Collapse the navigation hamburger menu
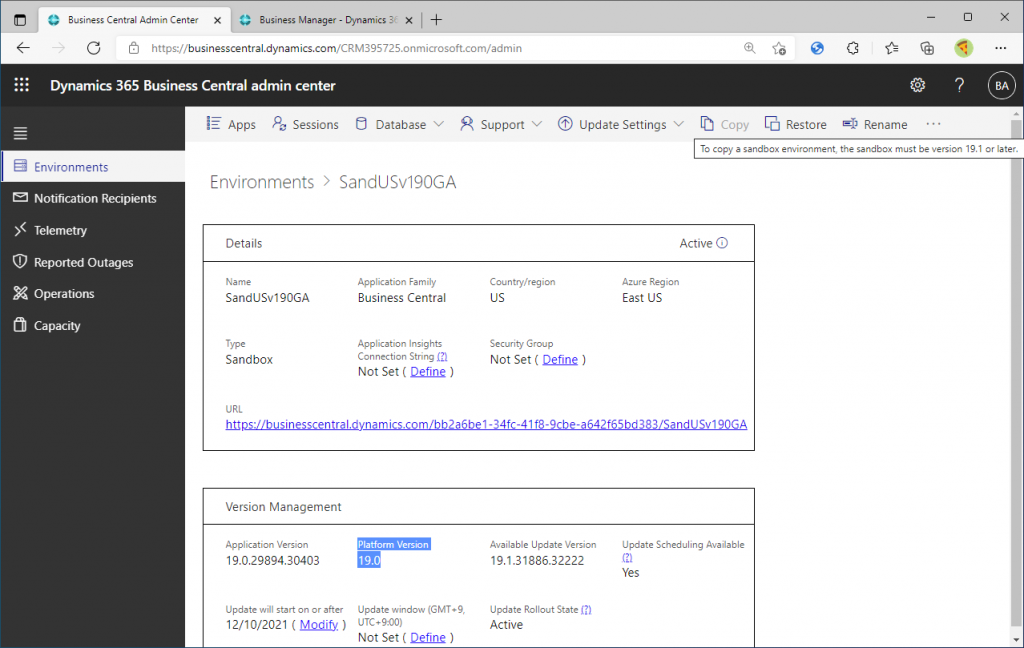Screen dimensions: 1024x648 click(20, 133)
